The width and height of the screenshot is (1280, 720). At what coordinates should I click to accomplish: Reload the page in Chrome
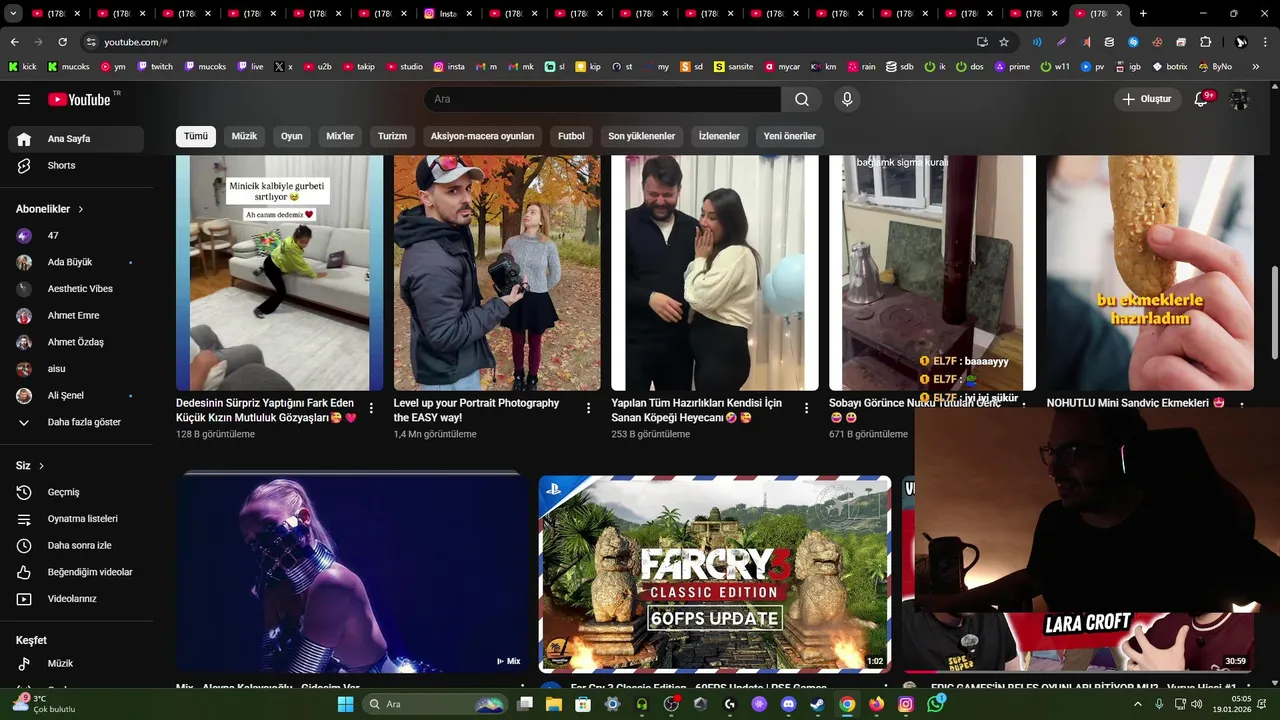[x=62, y=42]
